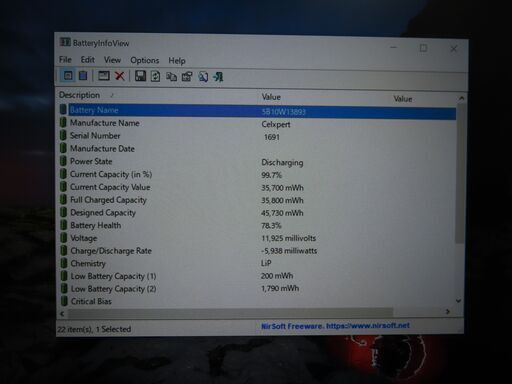Viewport: 512px width, 384px height.
Task: Click the green Exit toolbar icon
Action: click(x=218, y=77)
